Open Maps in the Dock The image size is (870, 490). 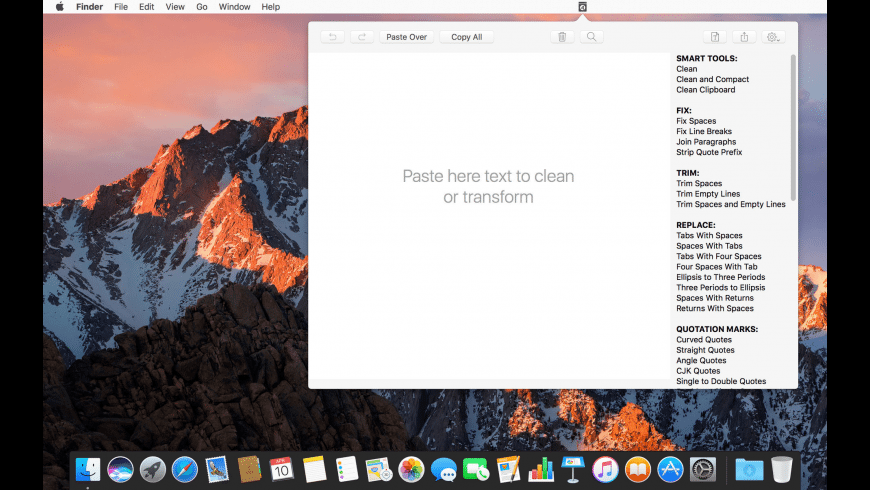click(x=379, y=469)
